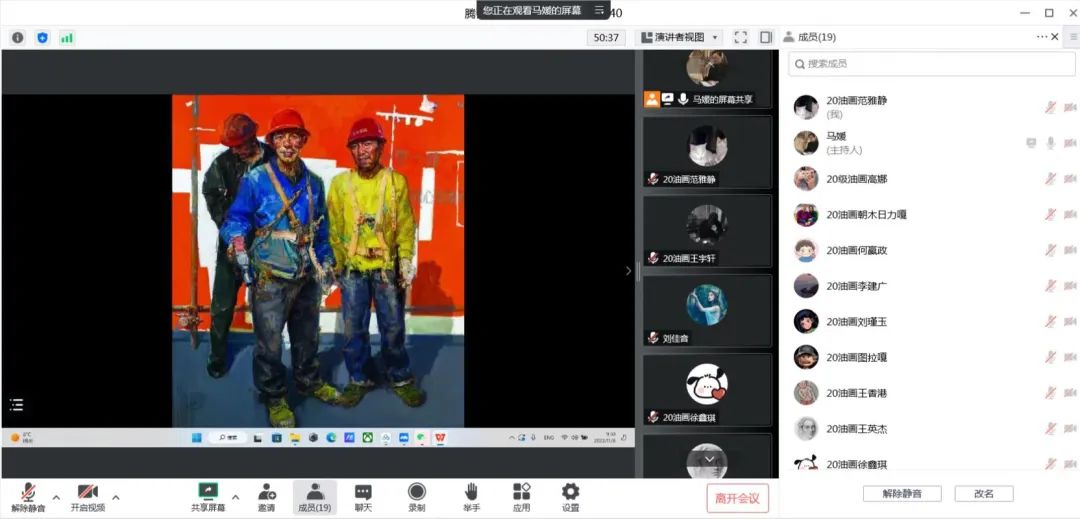Click camera icon in 马媛 row
Image resolution: width=1080 pixels, height=519 pixels.
pos(1070,142)
